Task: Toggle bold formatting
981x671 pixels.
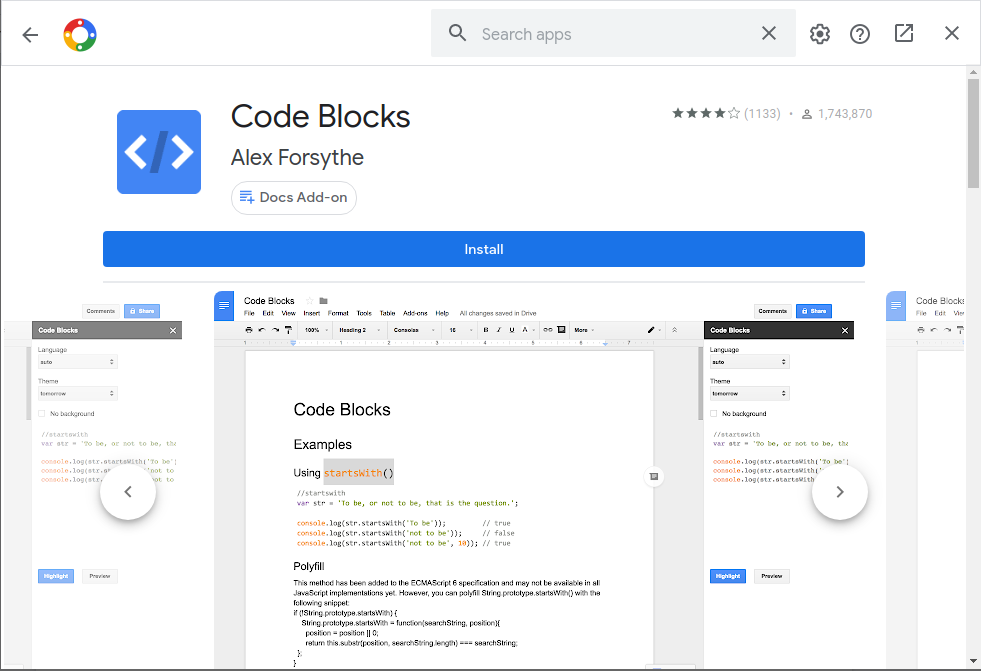Action: click(485, 330)
